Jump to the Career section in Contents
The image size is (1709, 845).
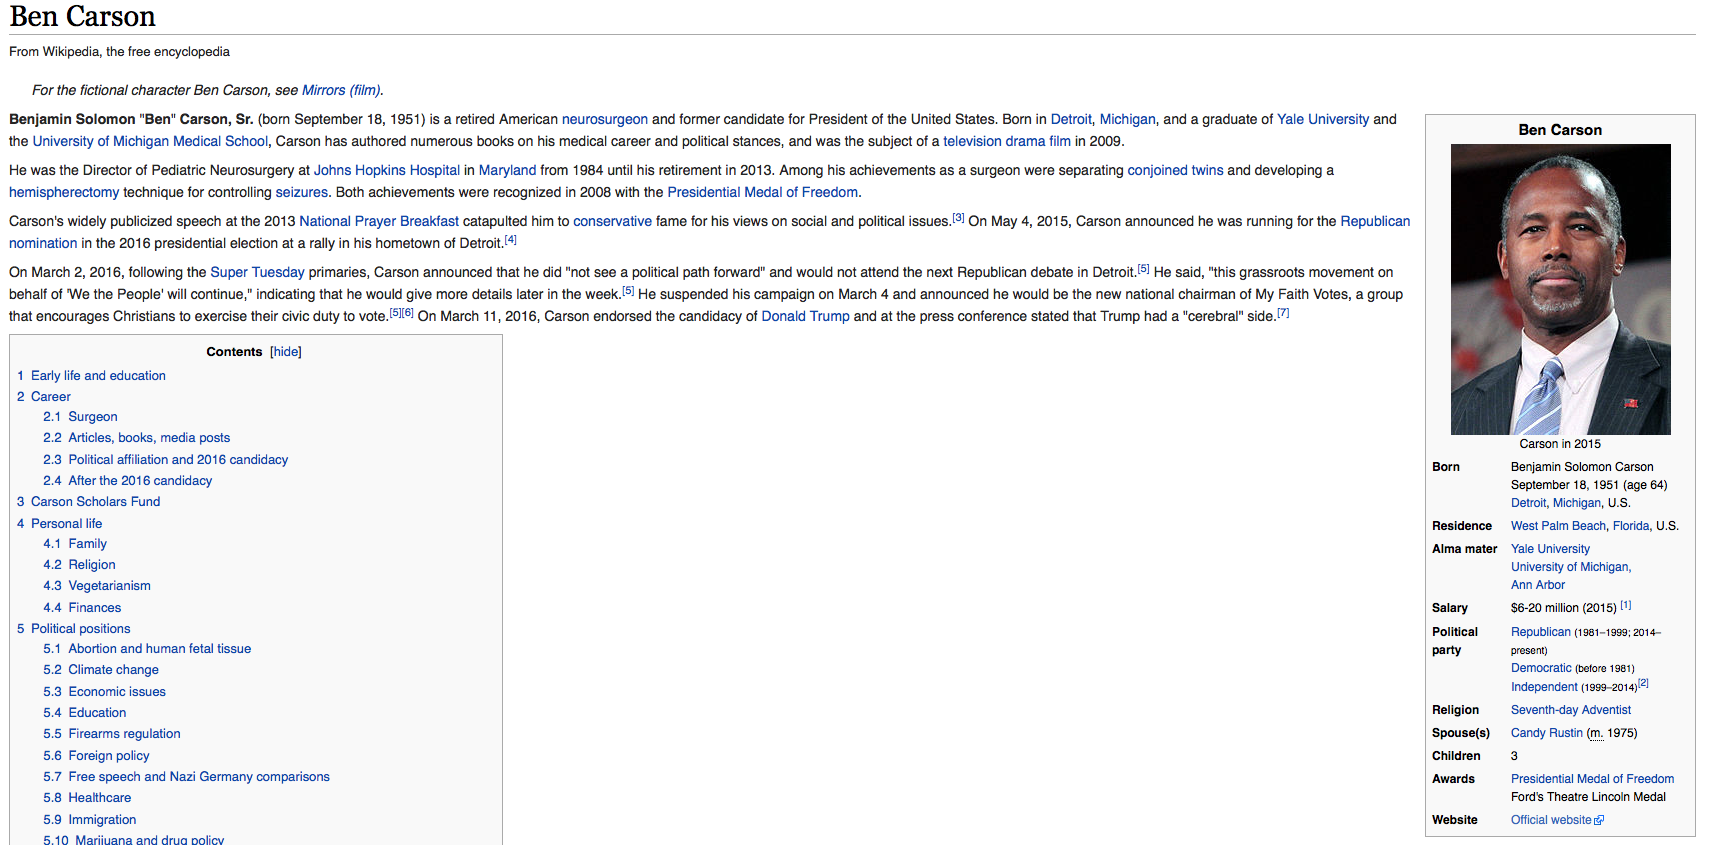(50, 397)
